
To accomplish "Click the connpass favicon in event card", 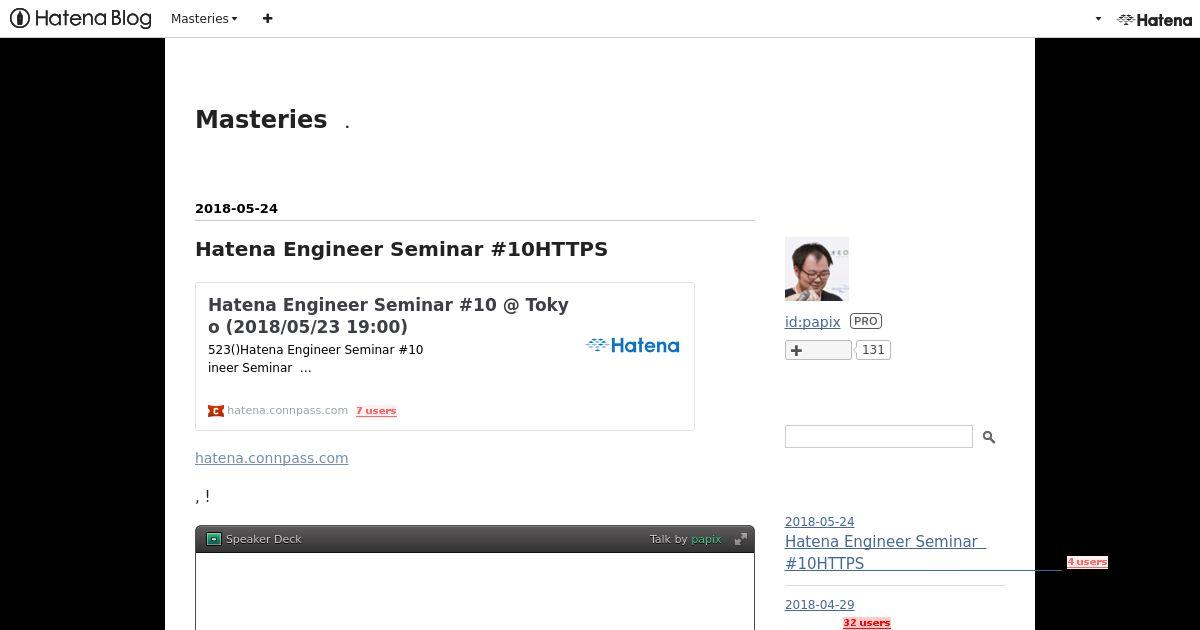I will click(215, 411).
